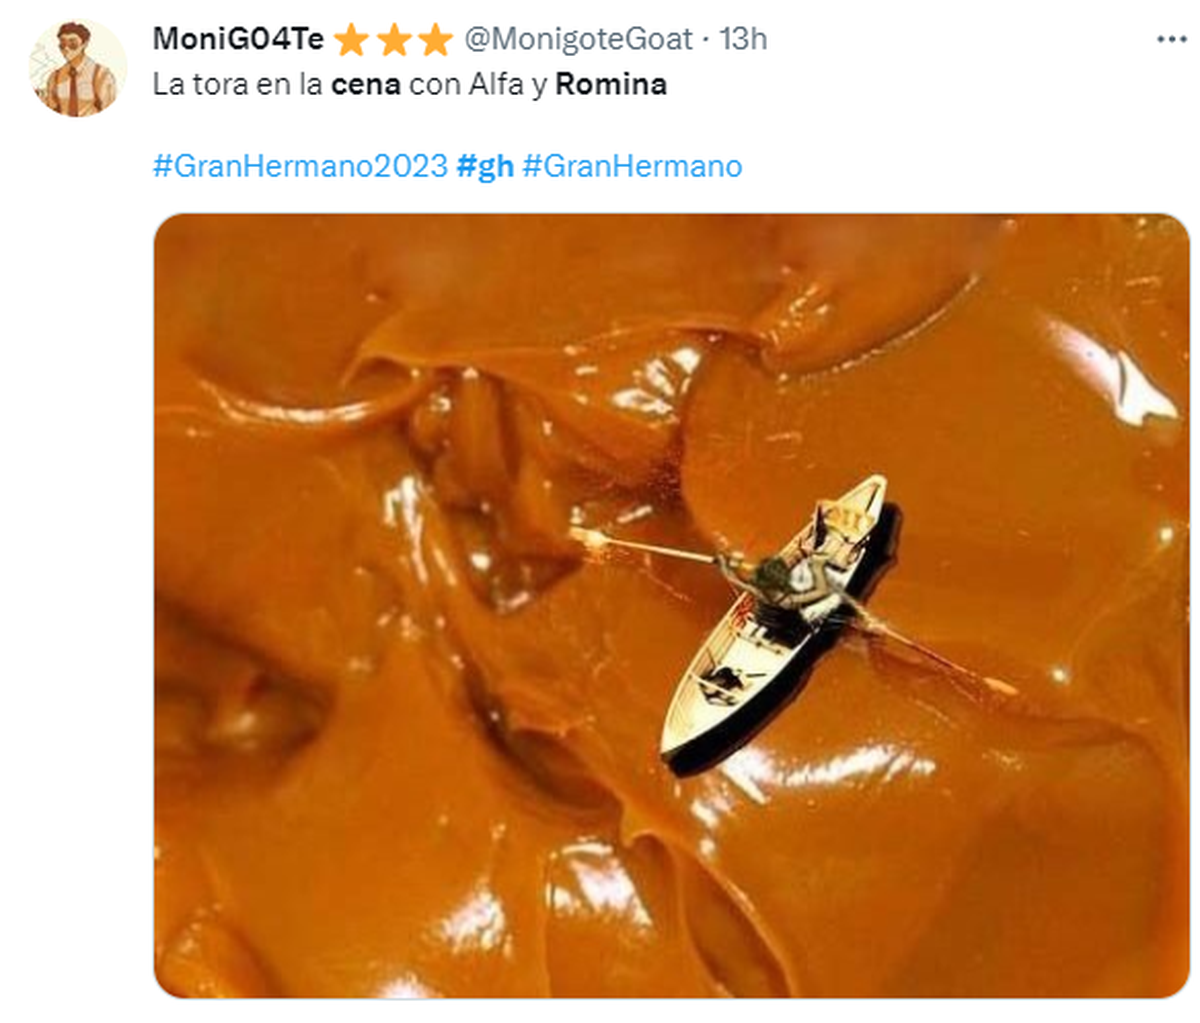Click the first star emoji after the username
This screenshot has height=1023, width=1200.
[x=351, y=40]
